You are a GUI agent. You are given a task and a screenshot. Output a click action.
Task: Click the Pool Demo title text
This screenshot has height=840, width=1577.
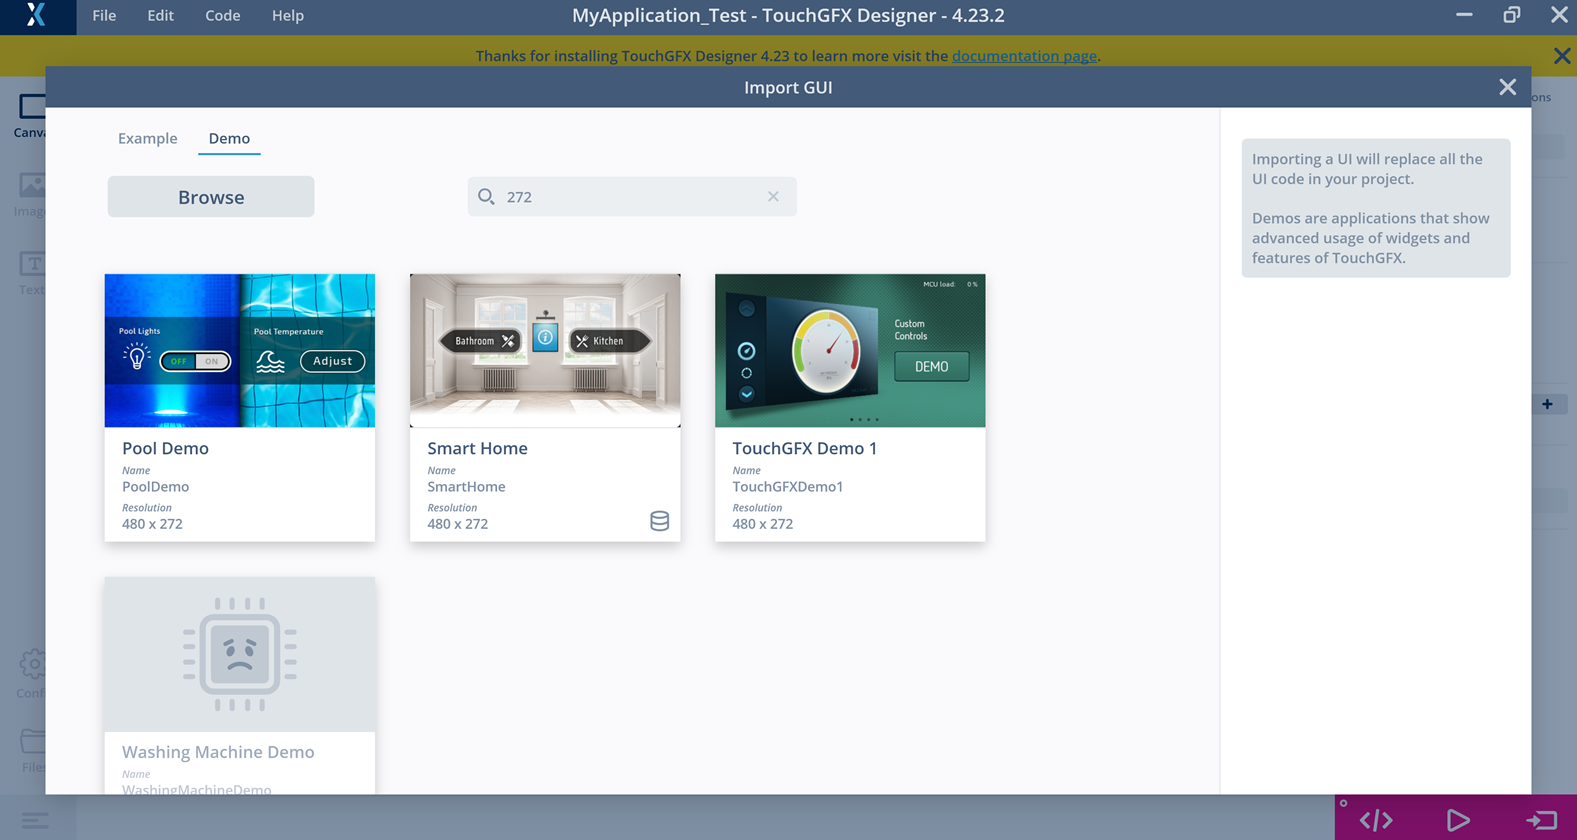point(165,448)
